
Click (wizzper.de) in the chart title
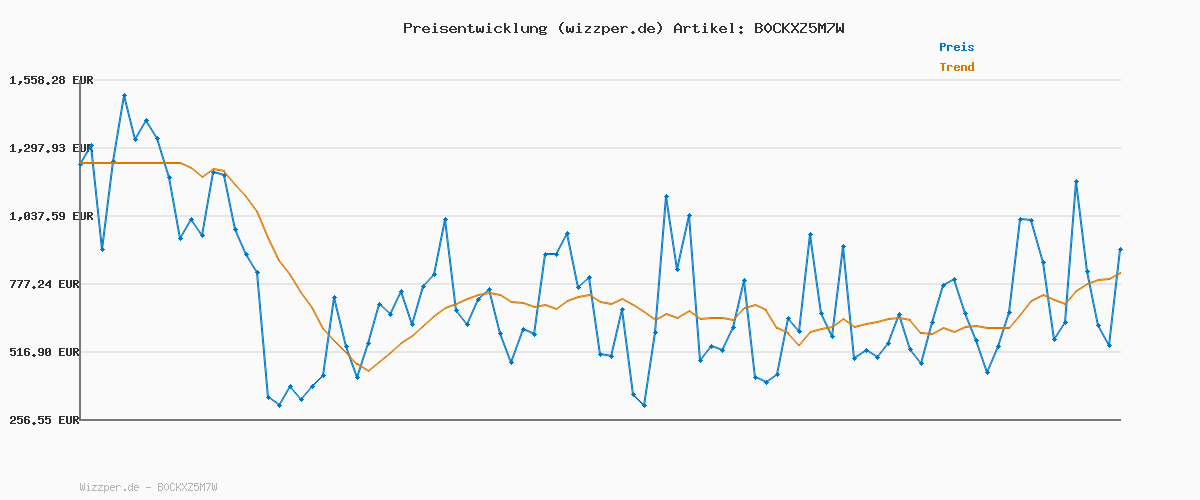coord(606,28)
